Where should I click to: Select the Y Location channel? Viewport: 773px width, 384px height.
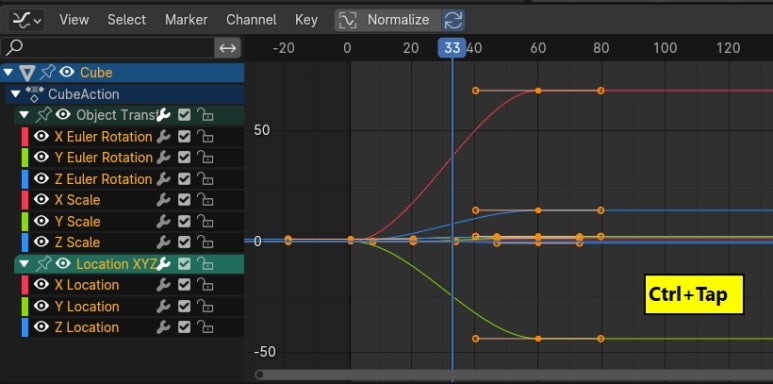pos(87,306)
